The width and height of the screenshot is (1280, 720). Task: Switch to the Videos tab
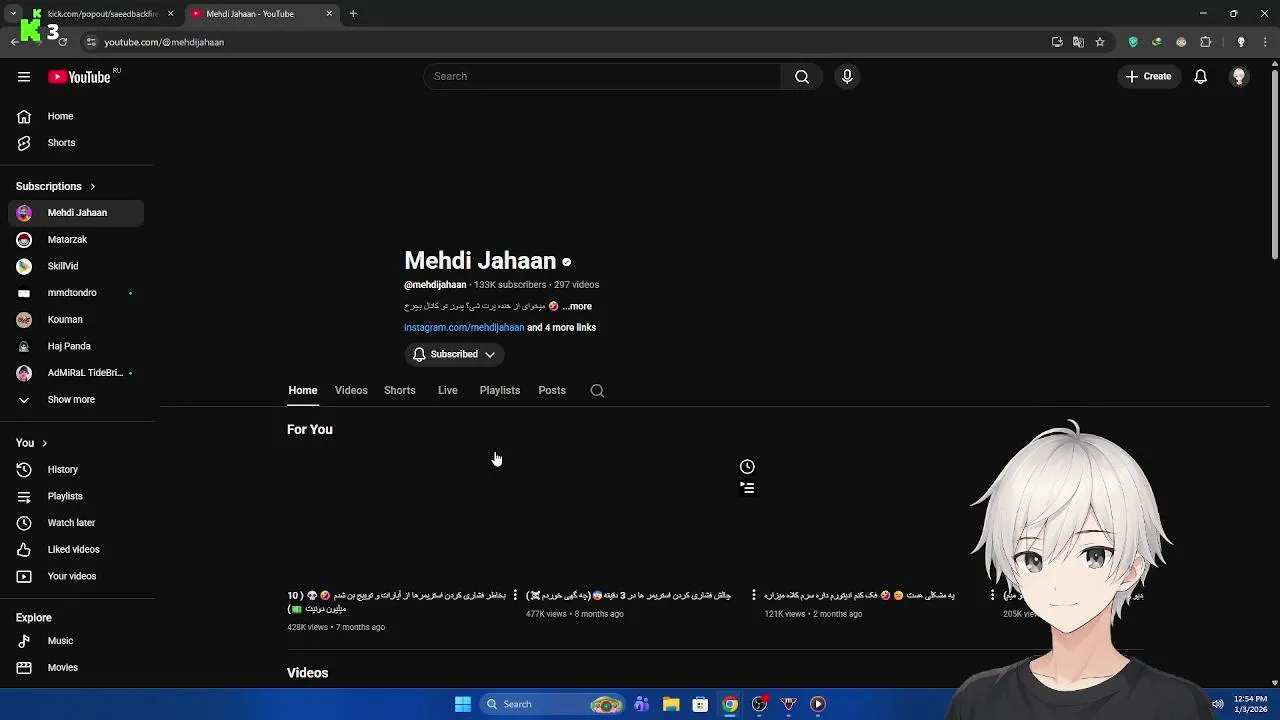click(351, 391)
